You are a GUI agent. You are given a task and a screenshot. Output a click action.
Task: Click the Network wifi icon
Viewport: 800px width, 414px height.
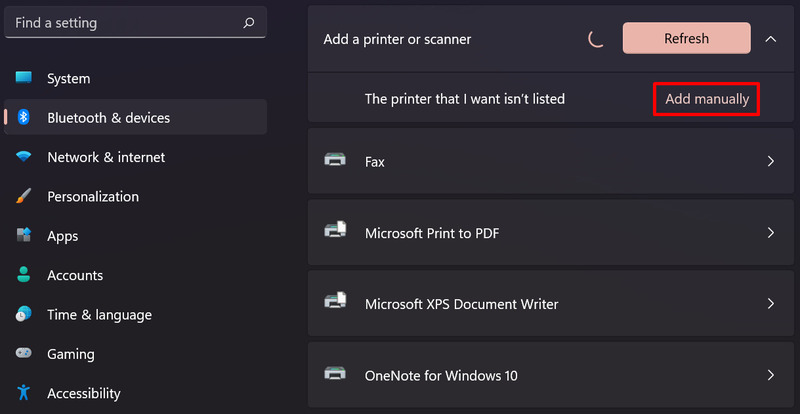(23, 157)
